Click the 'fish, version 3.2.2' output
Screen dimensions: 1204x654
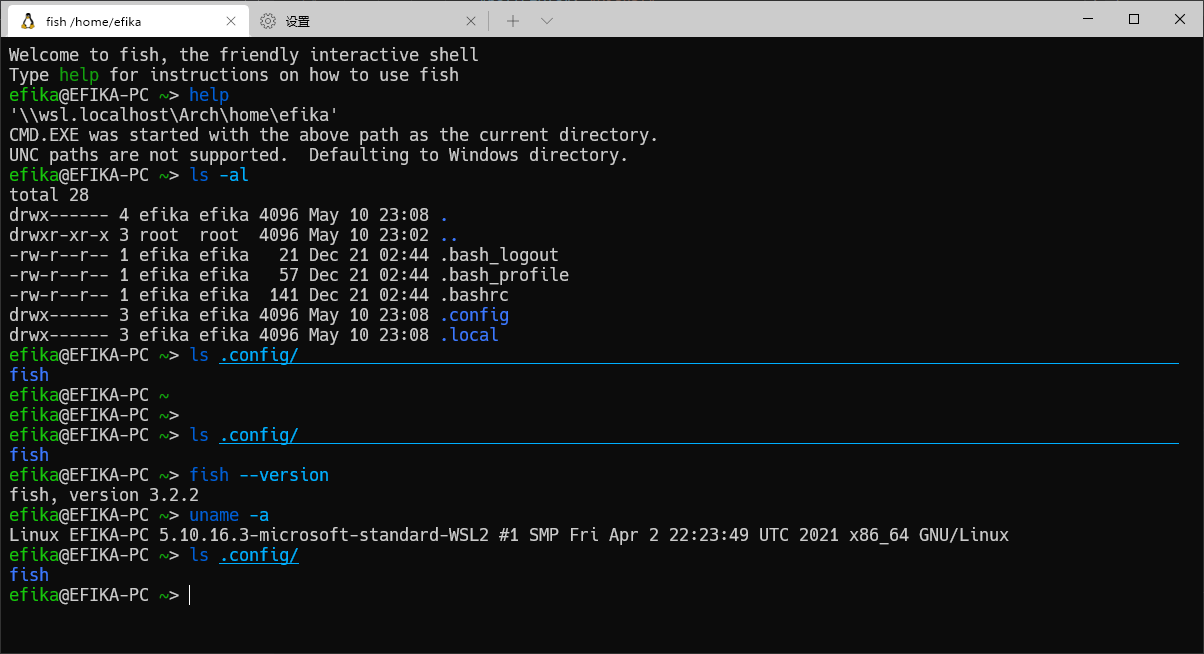tap(104, 495)
